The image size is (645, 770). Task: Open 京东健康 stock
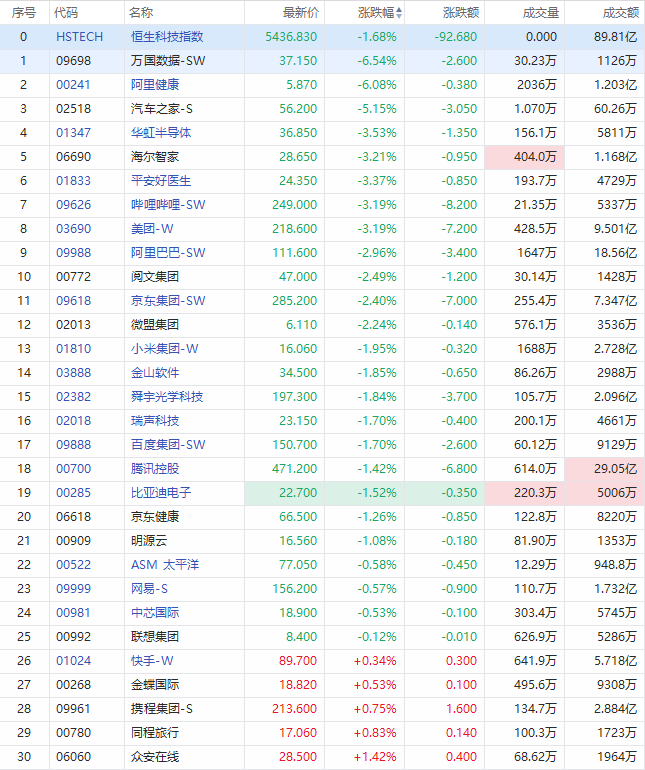(155, 517)
